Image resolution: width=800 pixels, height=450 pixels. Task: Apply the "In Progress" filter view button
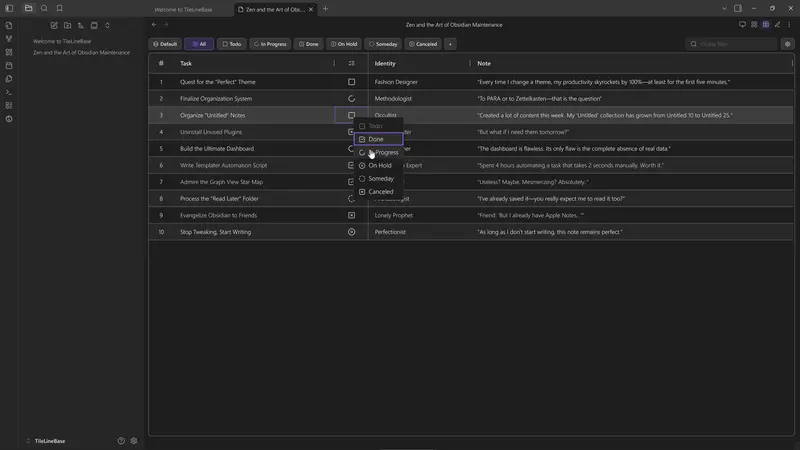(x=269, y=44)
